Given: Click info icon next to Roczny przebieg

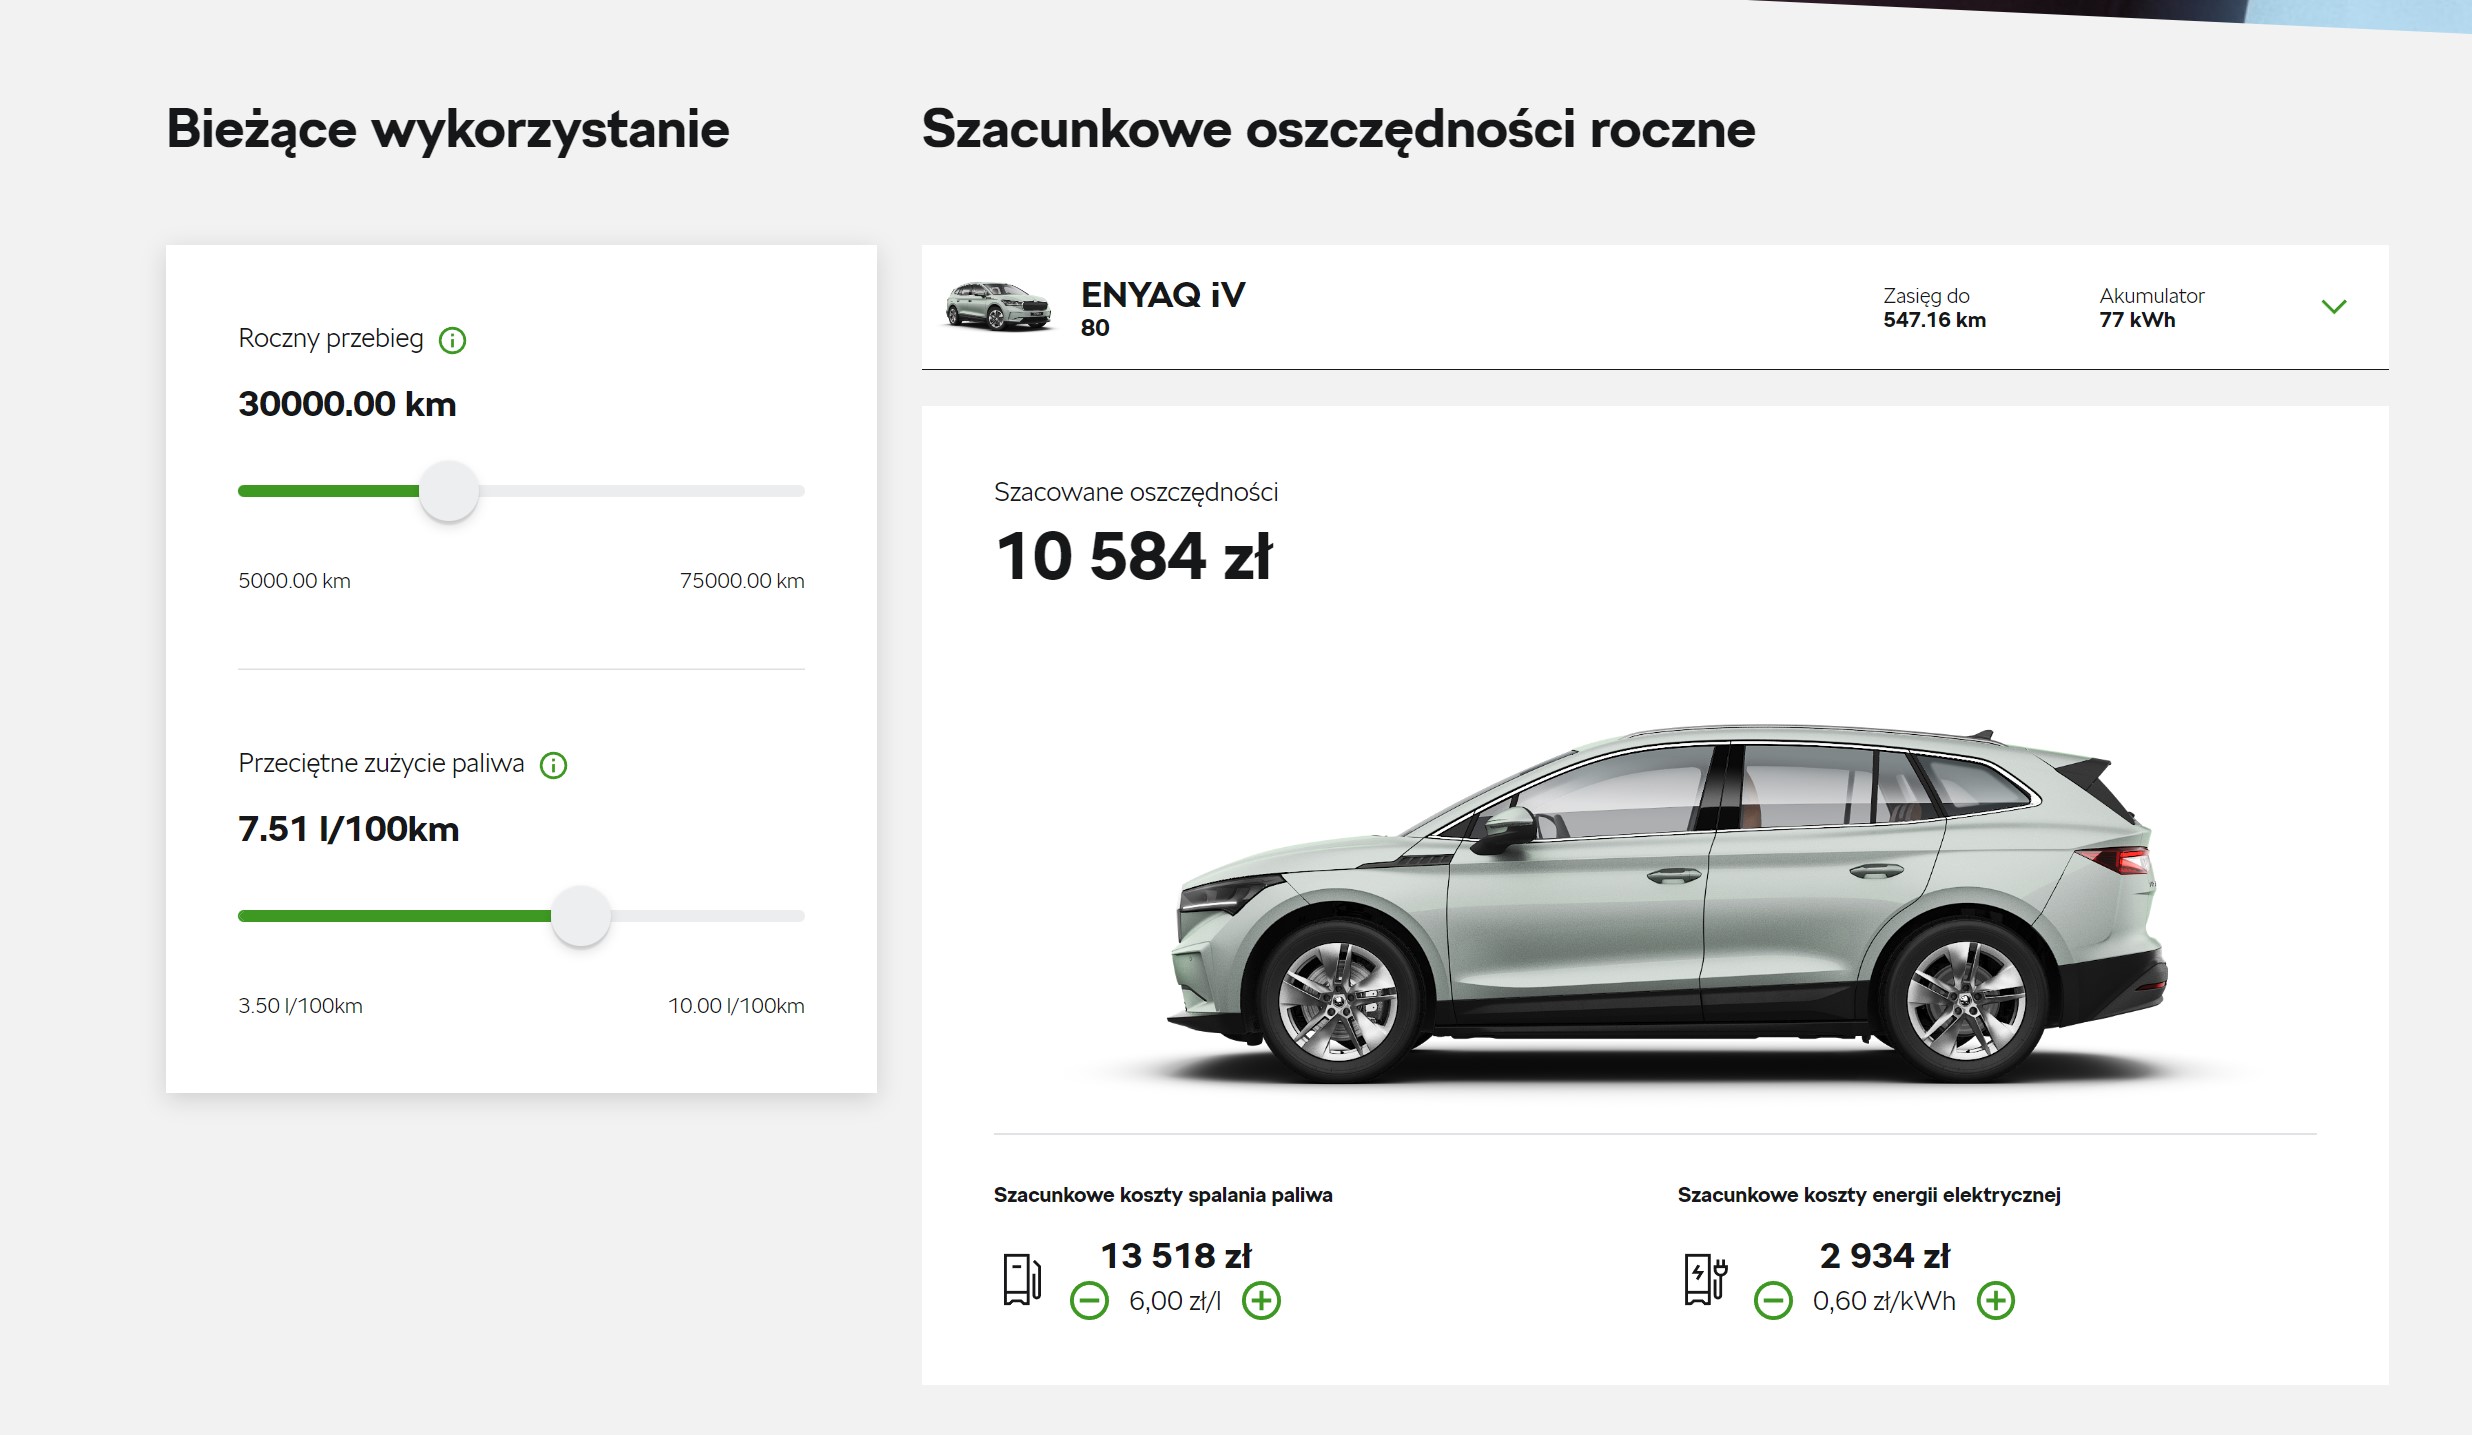Looking at the screenshot, I should point(452,341).
